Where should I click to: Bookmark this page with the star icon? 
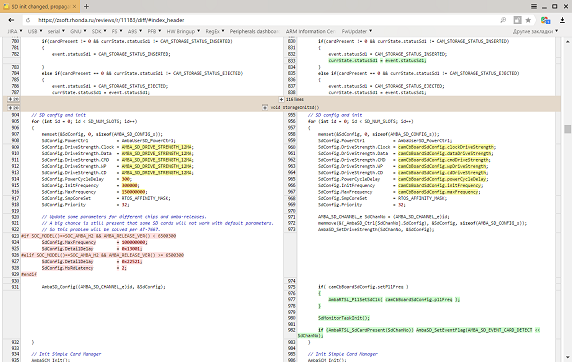(528, 20)
